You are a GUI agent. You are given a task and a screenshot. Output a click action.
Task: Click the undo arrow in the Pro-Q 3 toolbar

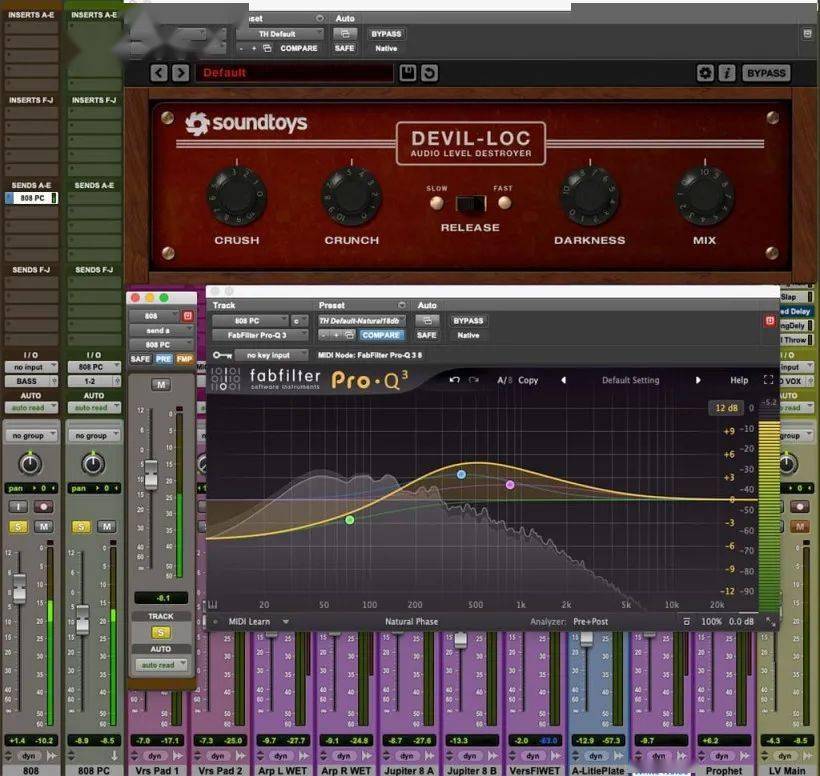(x=455, y=379)
